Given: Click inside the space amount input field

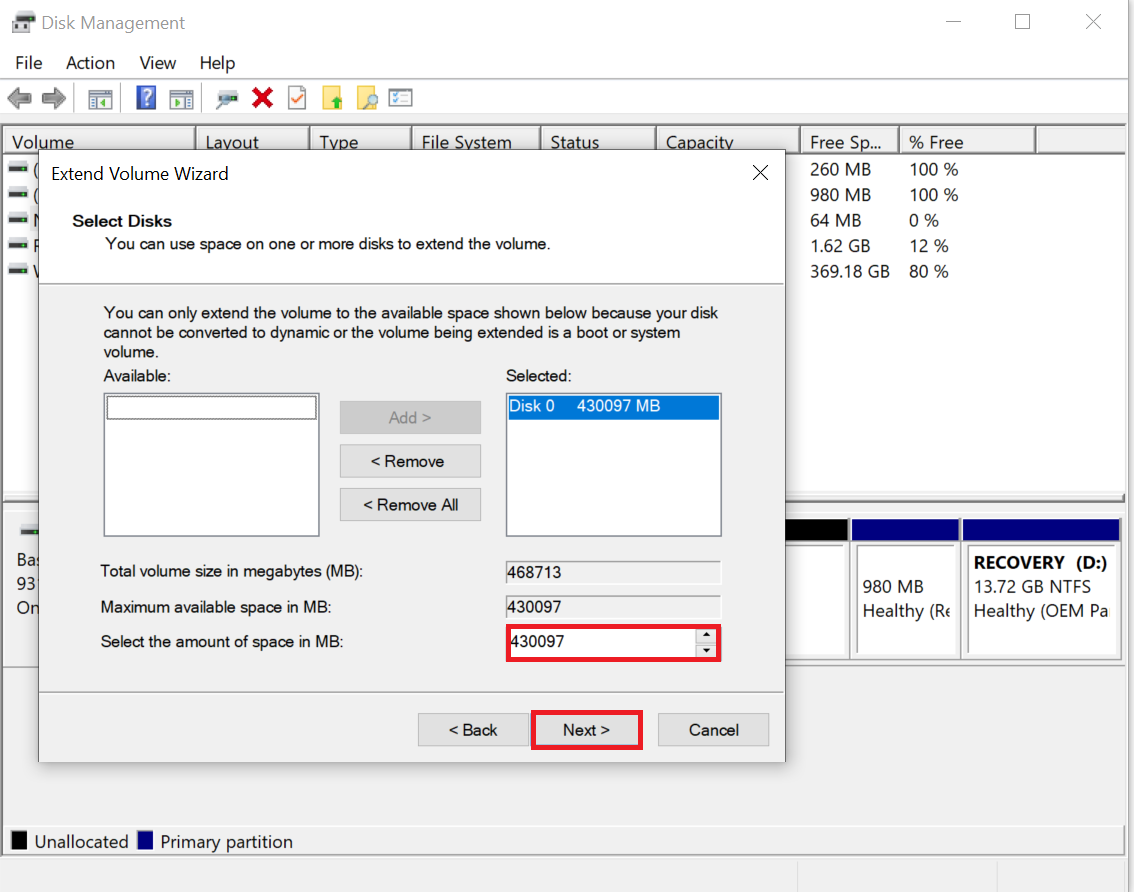Looking at the screenshot, I should [x=590, y=642].
